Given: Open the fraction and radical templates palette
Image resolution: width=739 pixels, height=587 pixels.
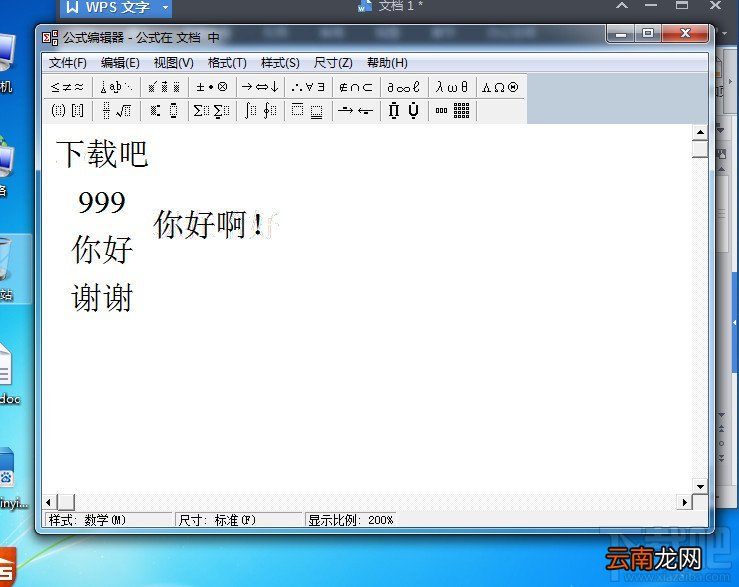Looking at the screenshot, I should tap(116, 111).
